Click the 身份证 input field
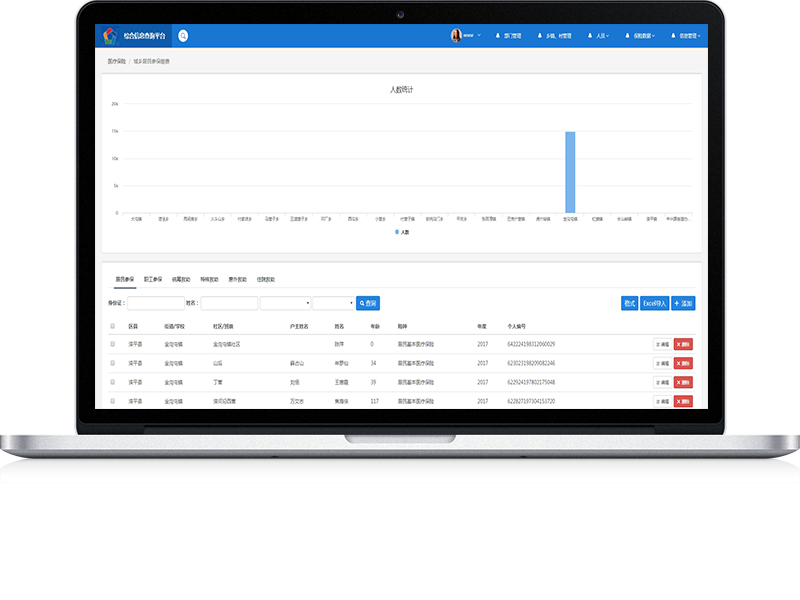The image size is (800, 600). 155,303
